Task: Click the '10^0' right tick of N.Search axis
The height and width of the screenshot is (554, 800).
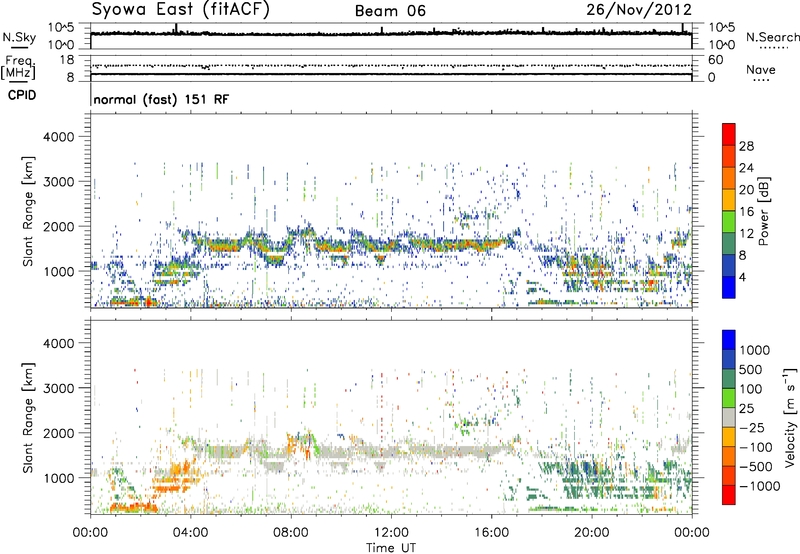Action: (x=721, y=45)
